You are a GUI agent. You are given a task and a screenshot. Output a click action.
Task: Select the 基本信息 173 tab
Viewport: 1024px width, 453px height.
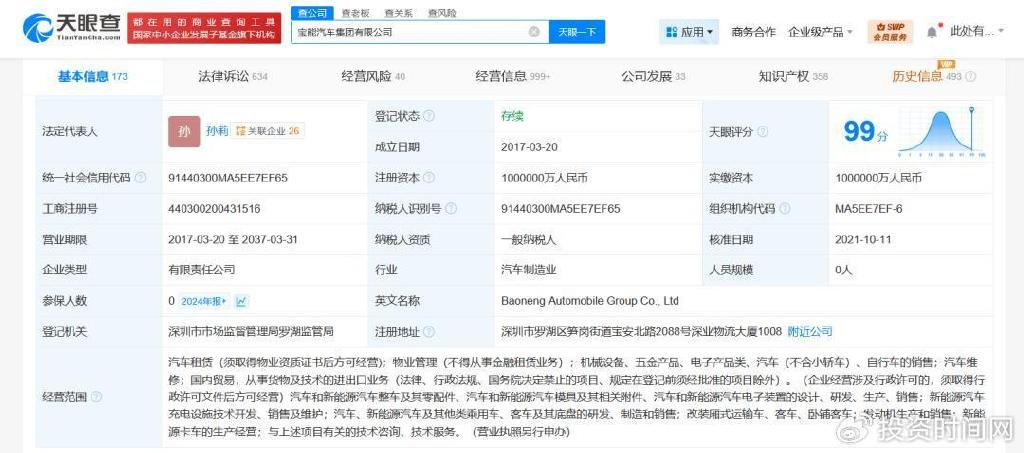93,76
